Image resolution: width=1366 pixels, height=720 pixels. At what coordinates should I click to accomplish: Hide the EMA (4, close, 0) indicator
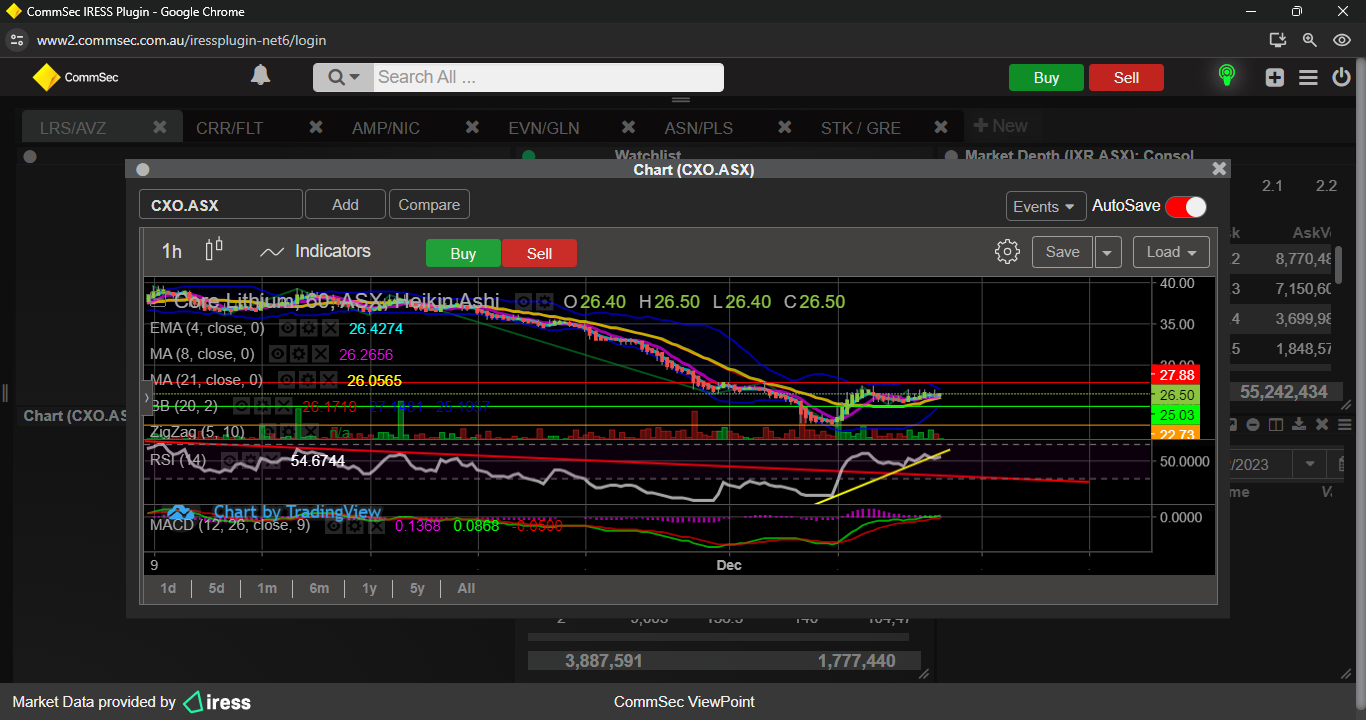pos(286,328)
